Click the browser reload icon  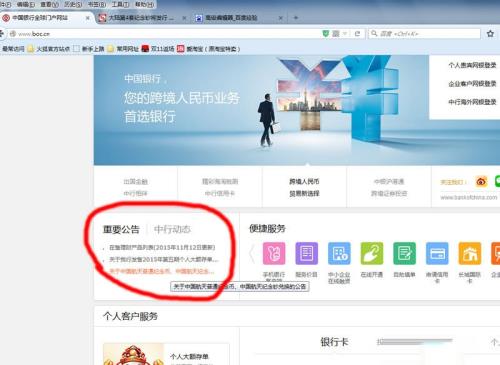tap(357, 34)
